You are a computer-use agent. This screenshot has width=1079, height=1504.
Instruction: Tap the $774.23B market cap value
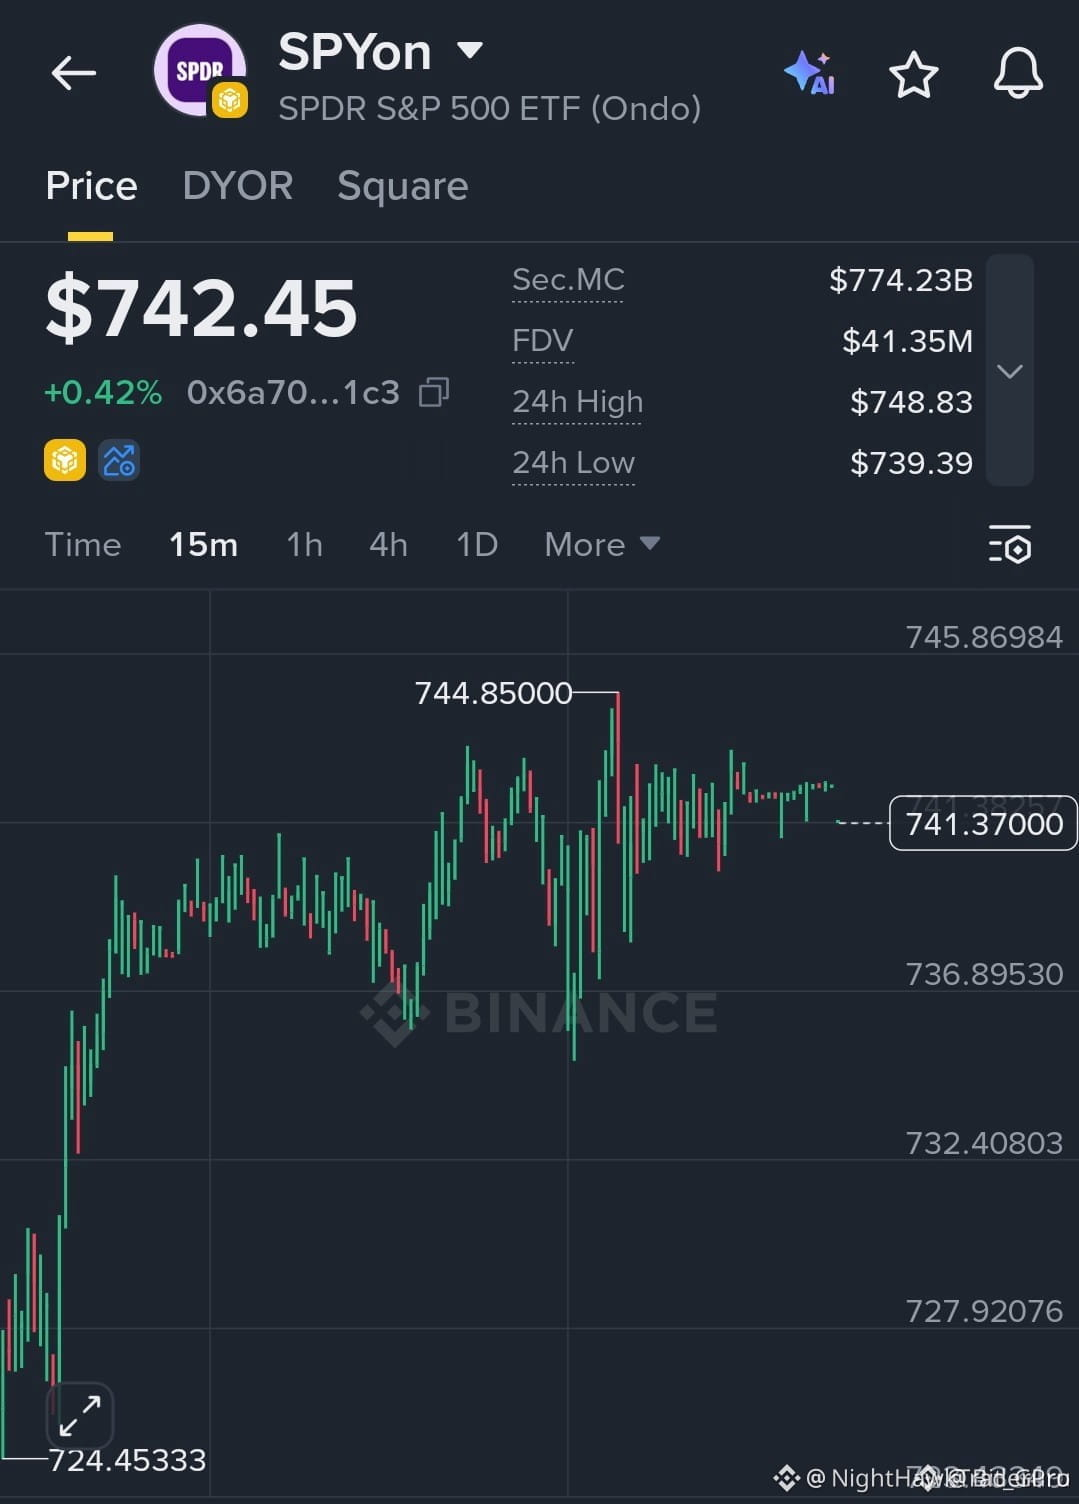(901, 280)
